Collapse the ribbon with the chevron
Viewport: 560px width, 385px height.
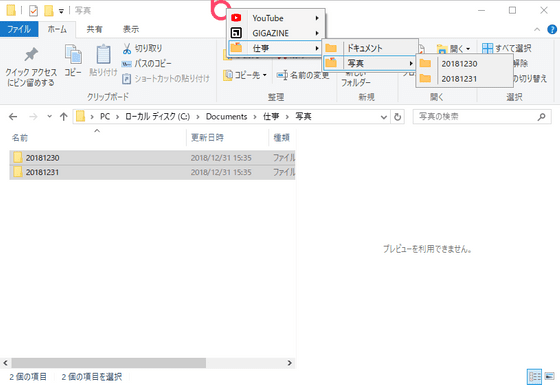pyautogui.click(x=537, y=29)
